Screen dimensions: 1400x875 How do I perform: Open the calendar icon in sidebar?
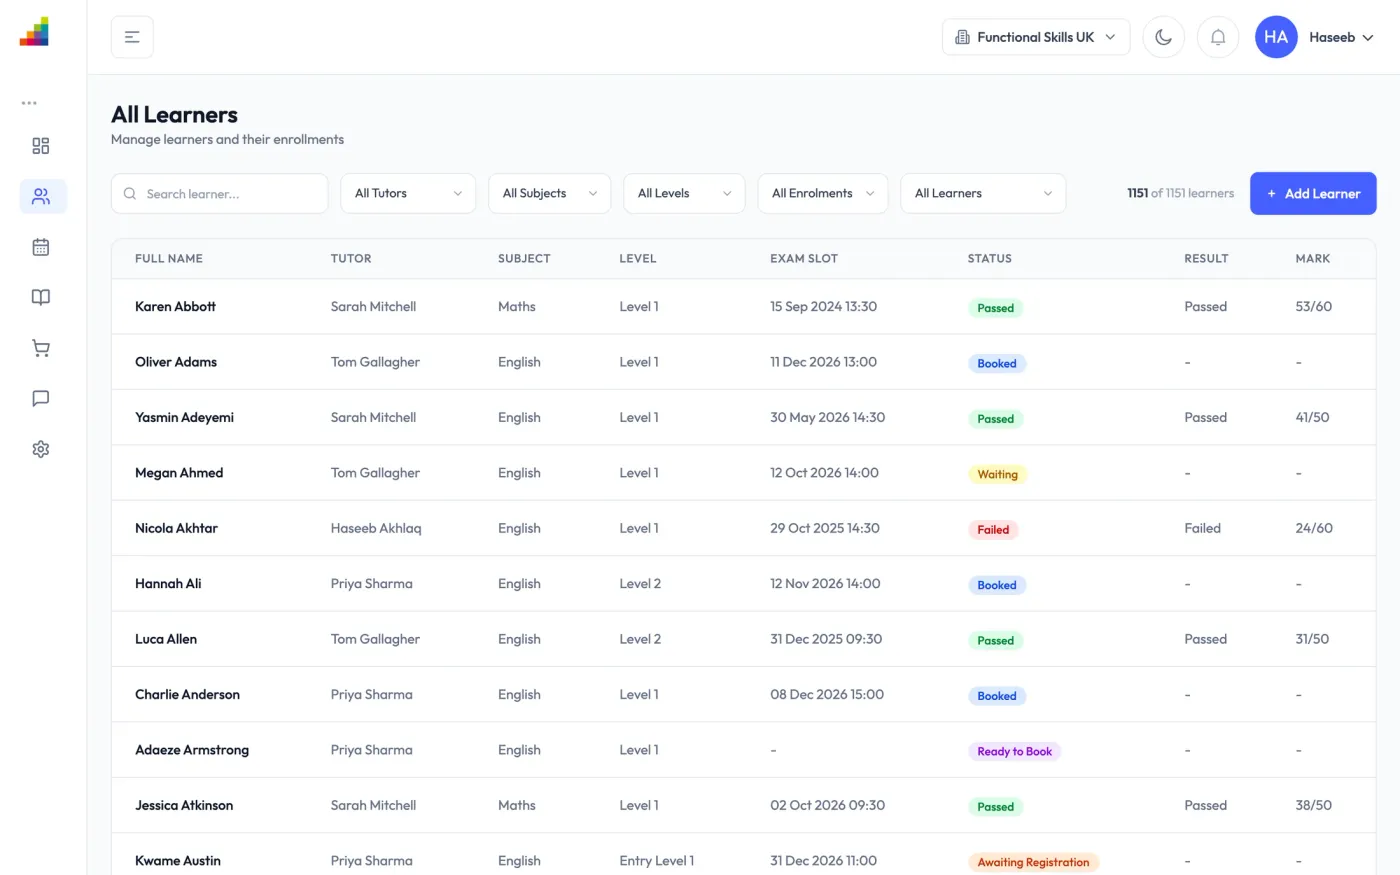point(41,247)
